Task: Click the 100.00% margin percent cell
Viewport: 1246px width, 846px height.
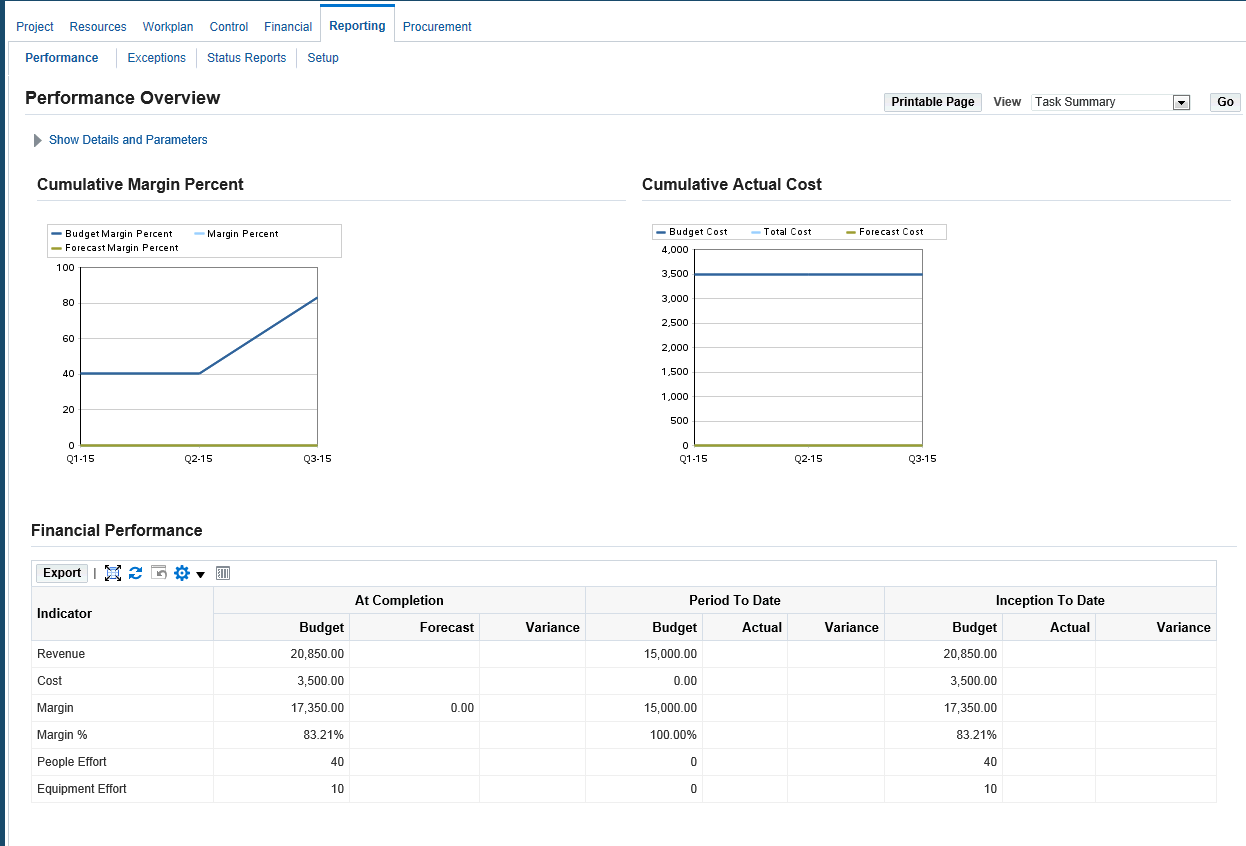Action: pos(644,735)
